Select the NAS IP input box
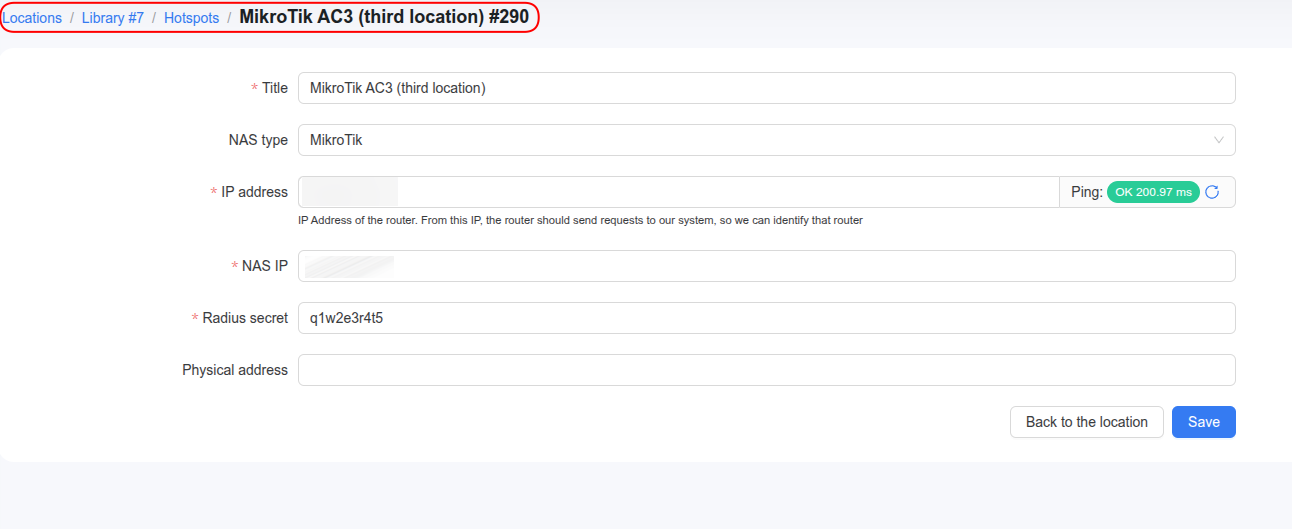 pos(767,266)
